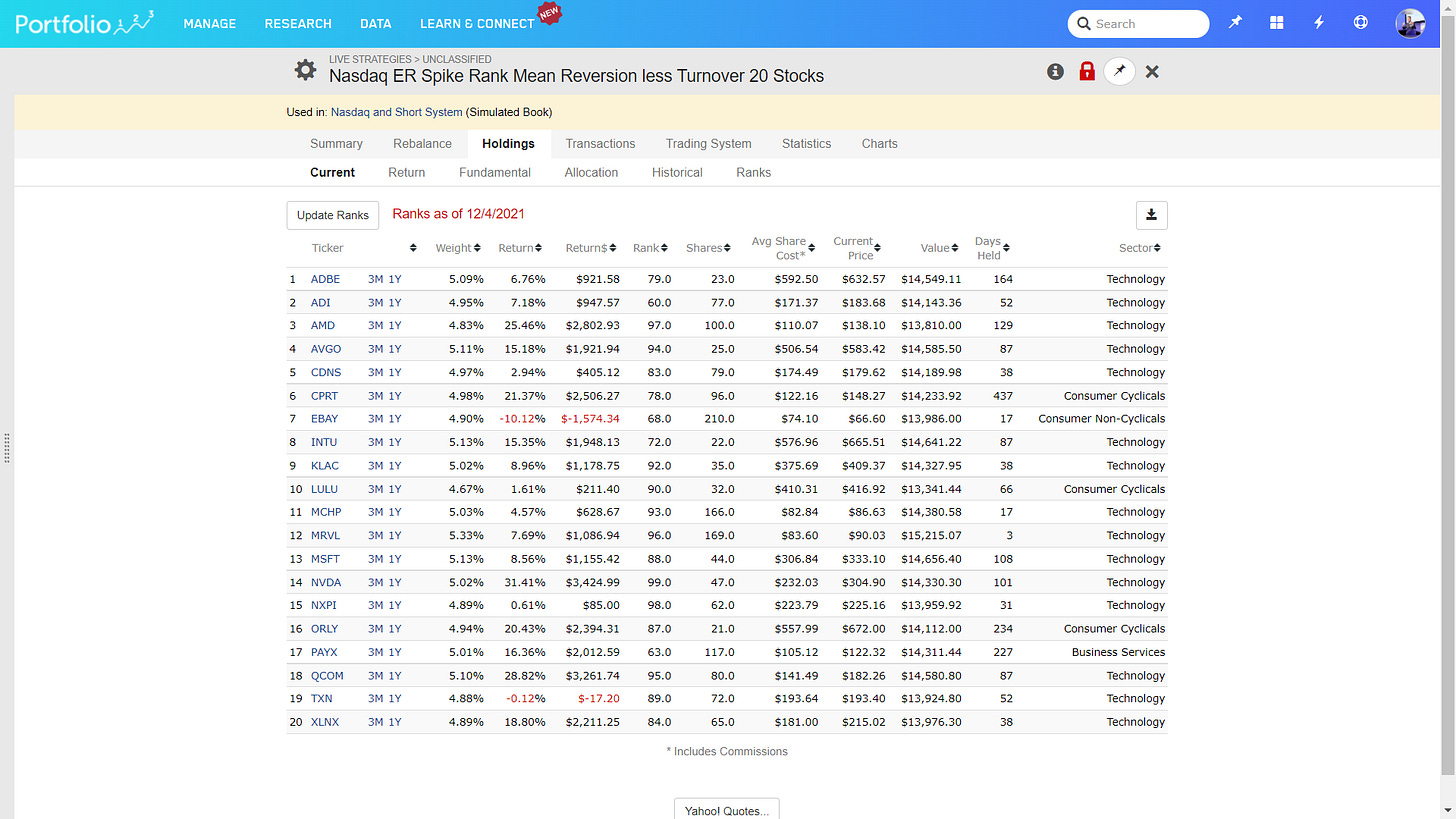Sort by Rank column

[x=651, y=248]
